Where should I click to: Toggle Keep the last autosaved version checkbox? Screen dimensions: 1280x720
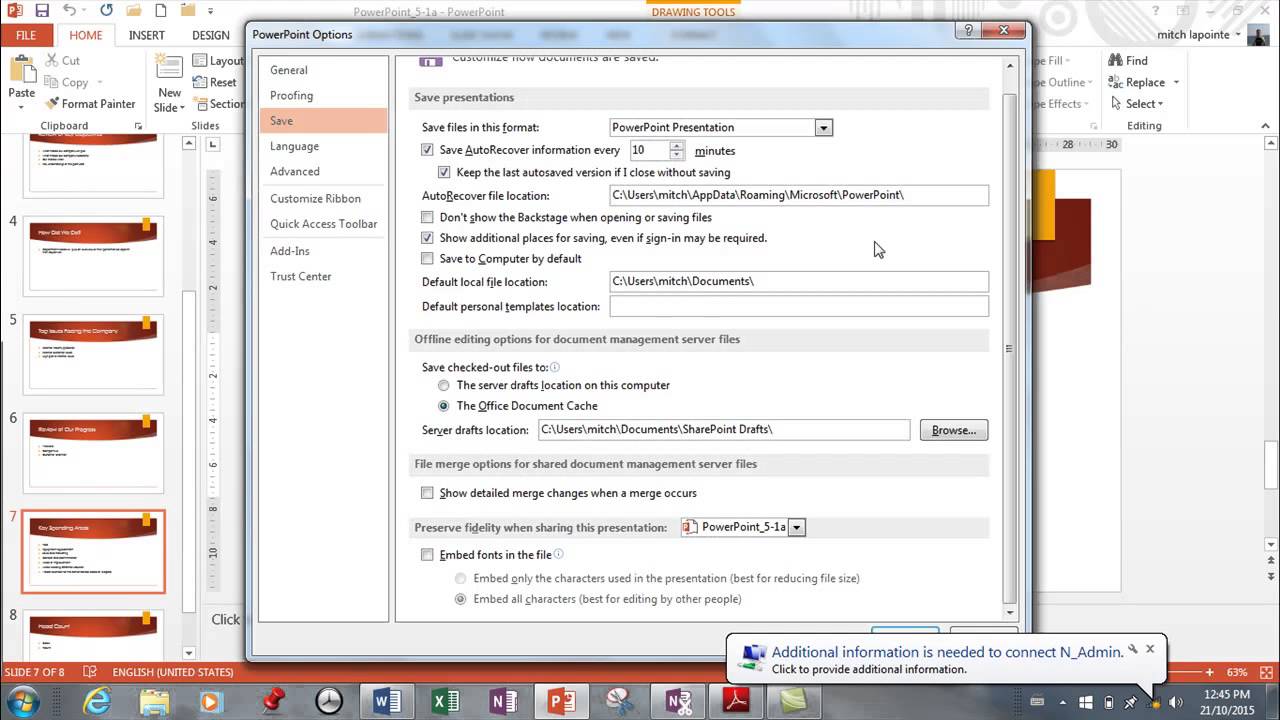444,172
